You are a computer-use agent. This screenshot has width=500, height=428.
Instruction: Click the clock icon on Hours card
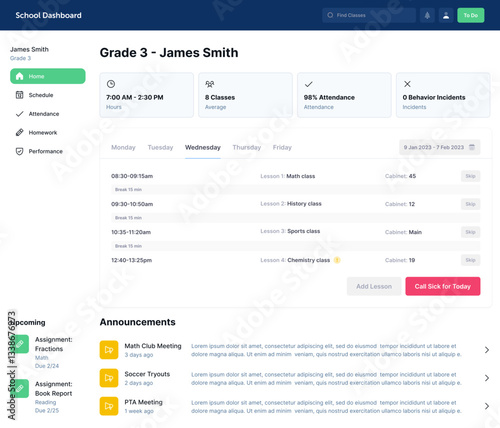[x=111, y=84]
